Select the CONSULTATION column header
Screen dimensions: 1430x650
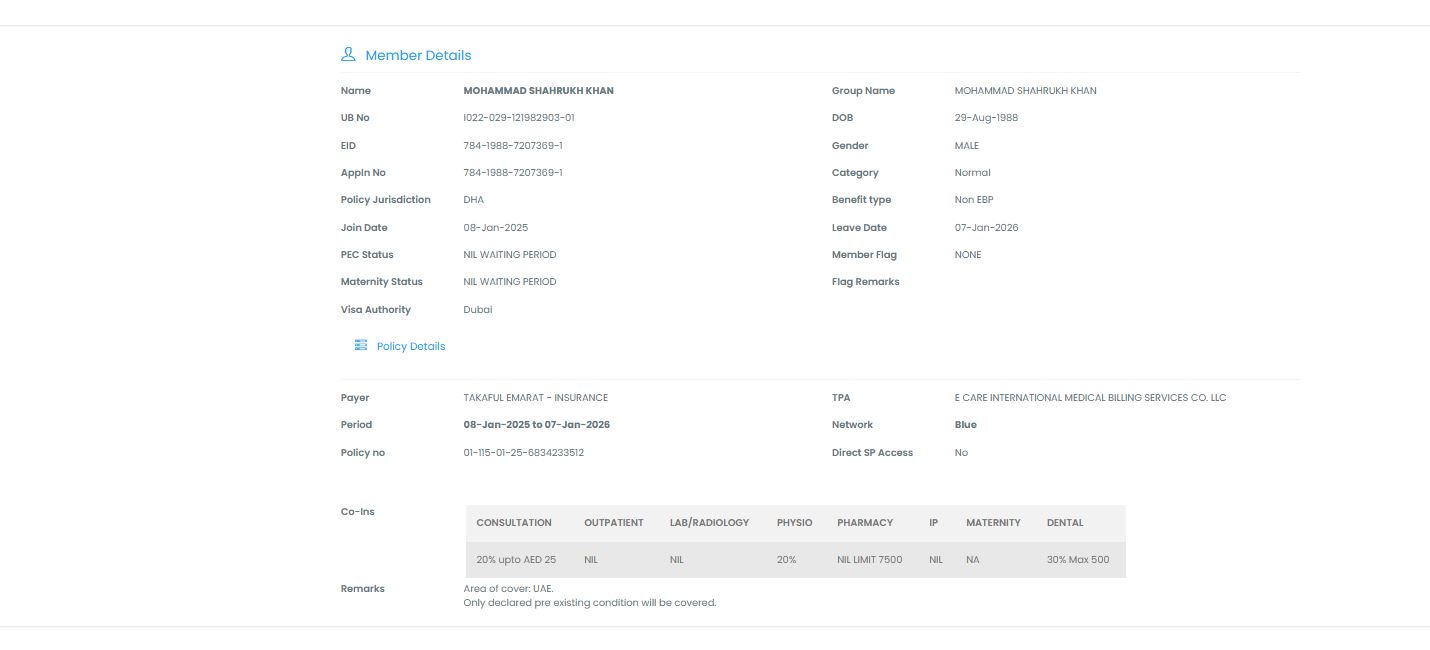click(x=514, y=523)
